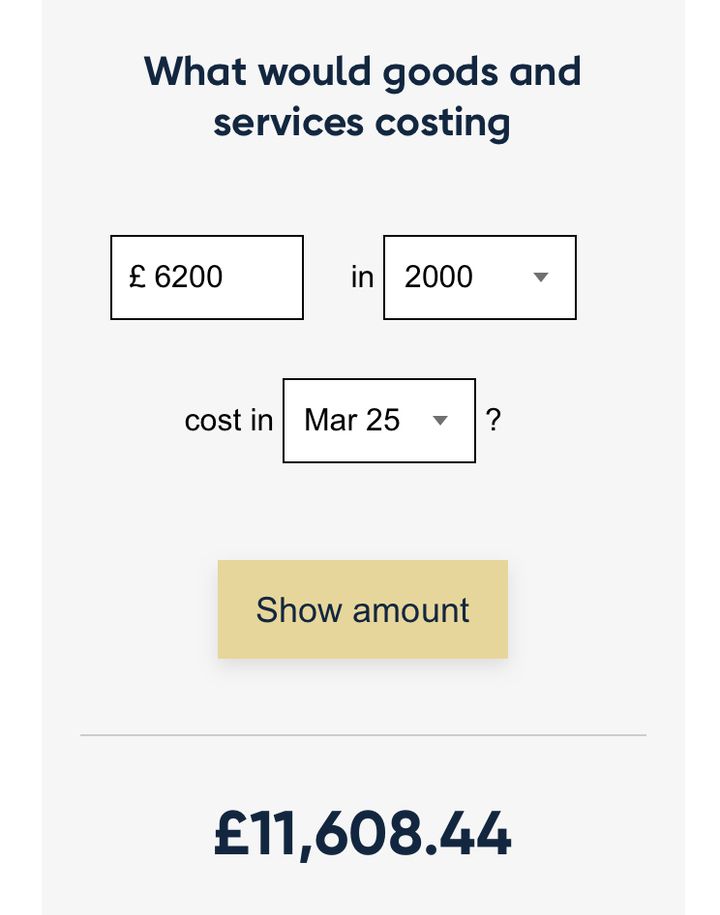Viewport: 720px width, 915px height.
Task: Select the '2000' text in year combo box
Action: tap(439, 277)
